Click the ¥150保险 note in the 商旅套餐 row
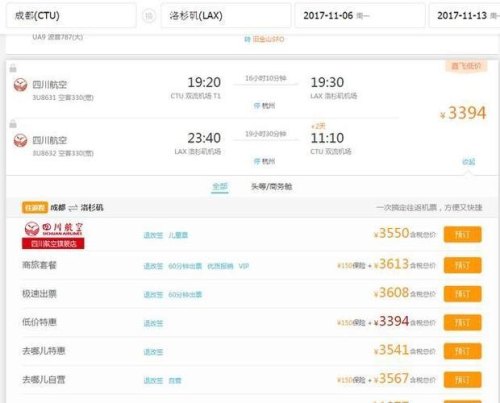 click(x=351, y=266)
